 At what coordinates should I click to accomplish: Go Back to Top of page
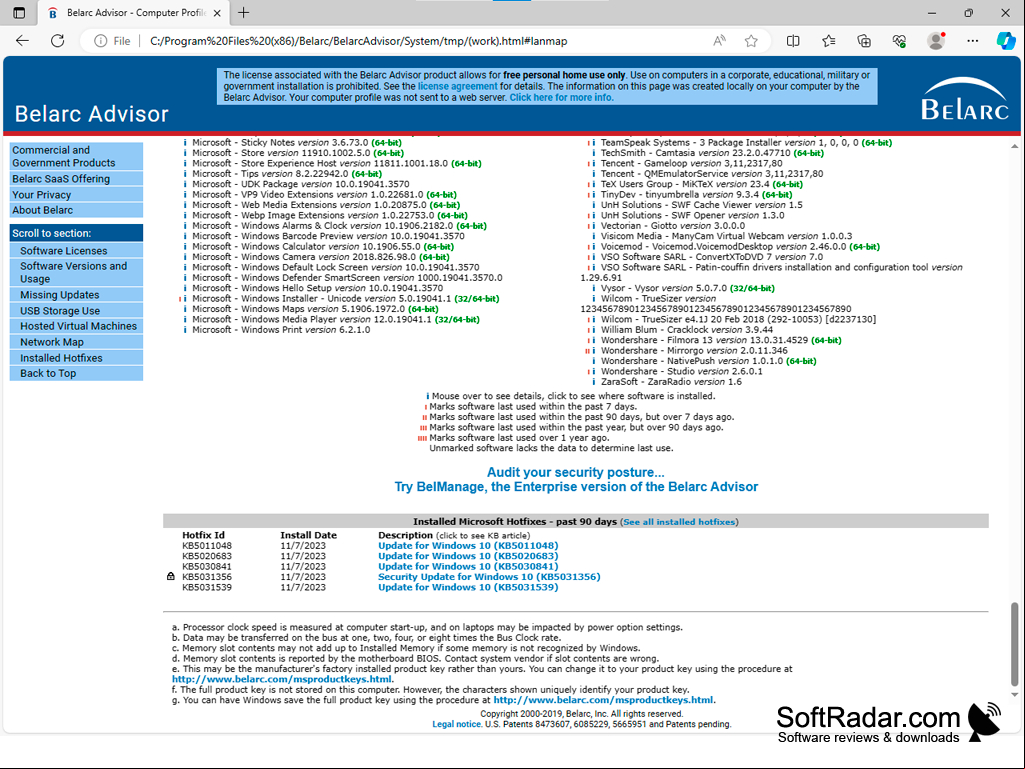pos(76,373)
